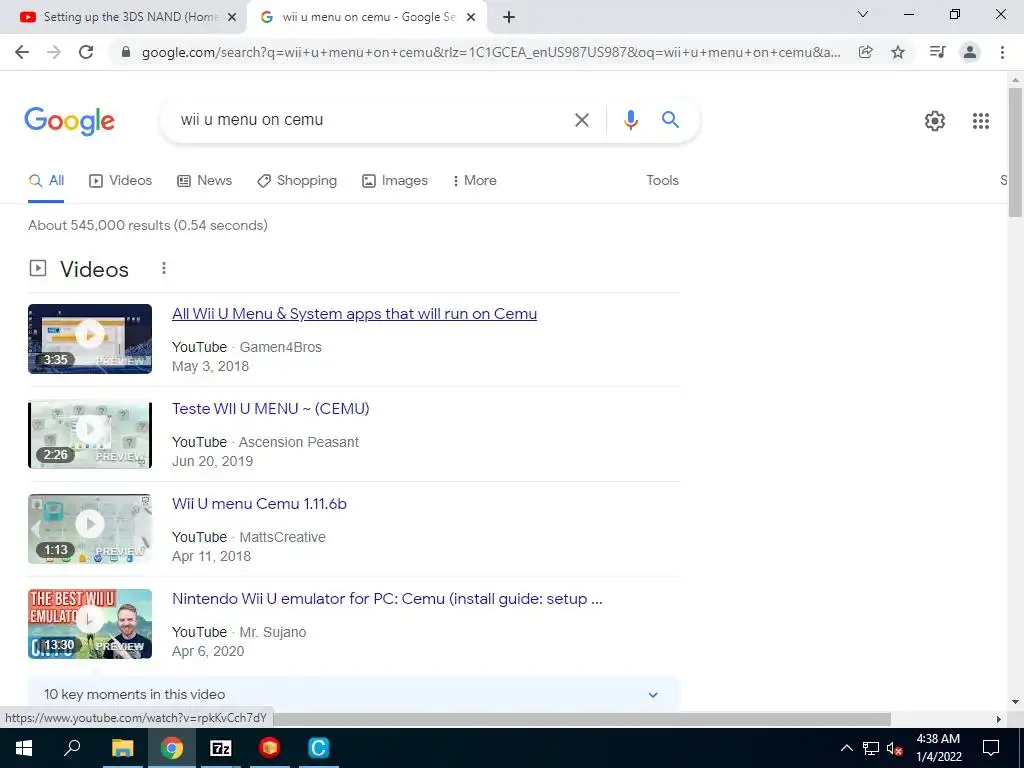Open Chrome's three-dot menu
The height and width of the screenshot is (768, 1024).
click(x=1002, y=52)
